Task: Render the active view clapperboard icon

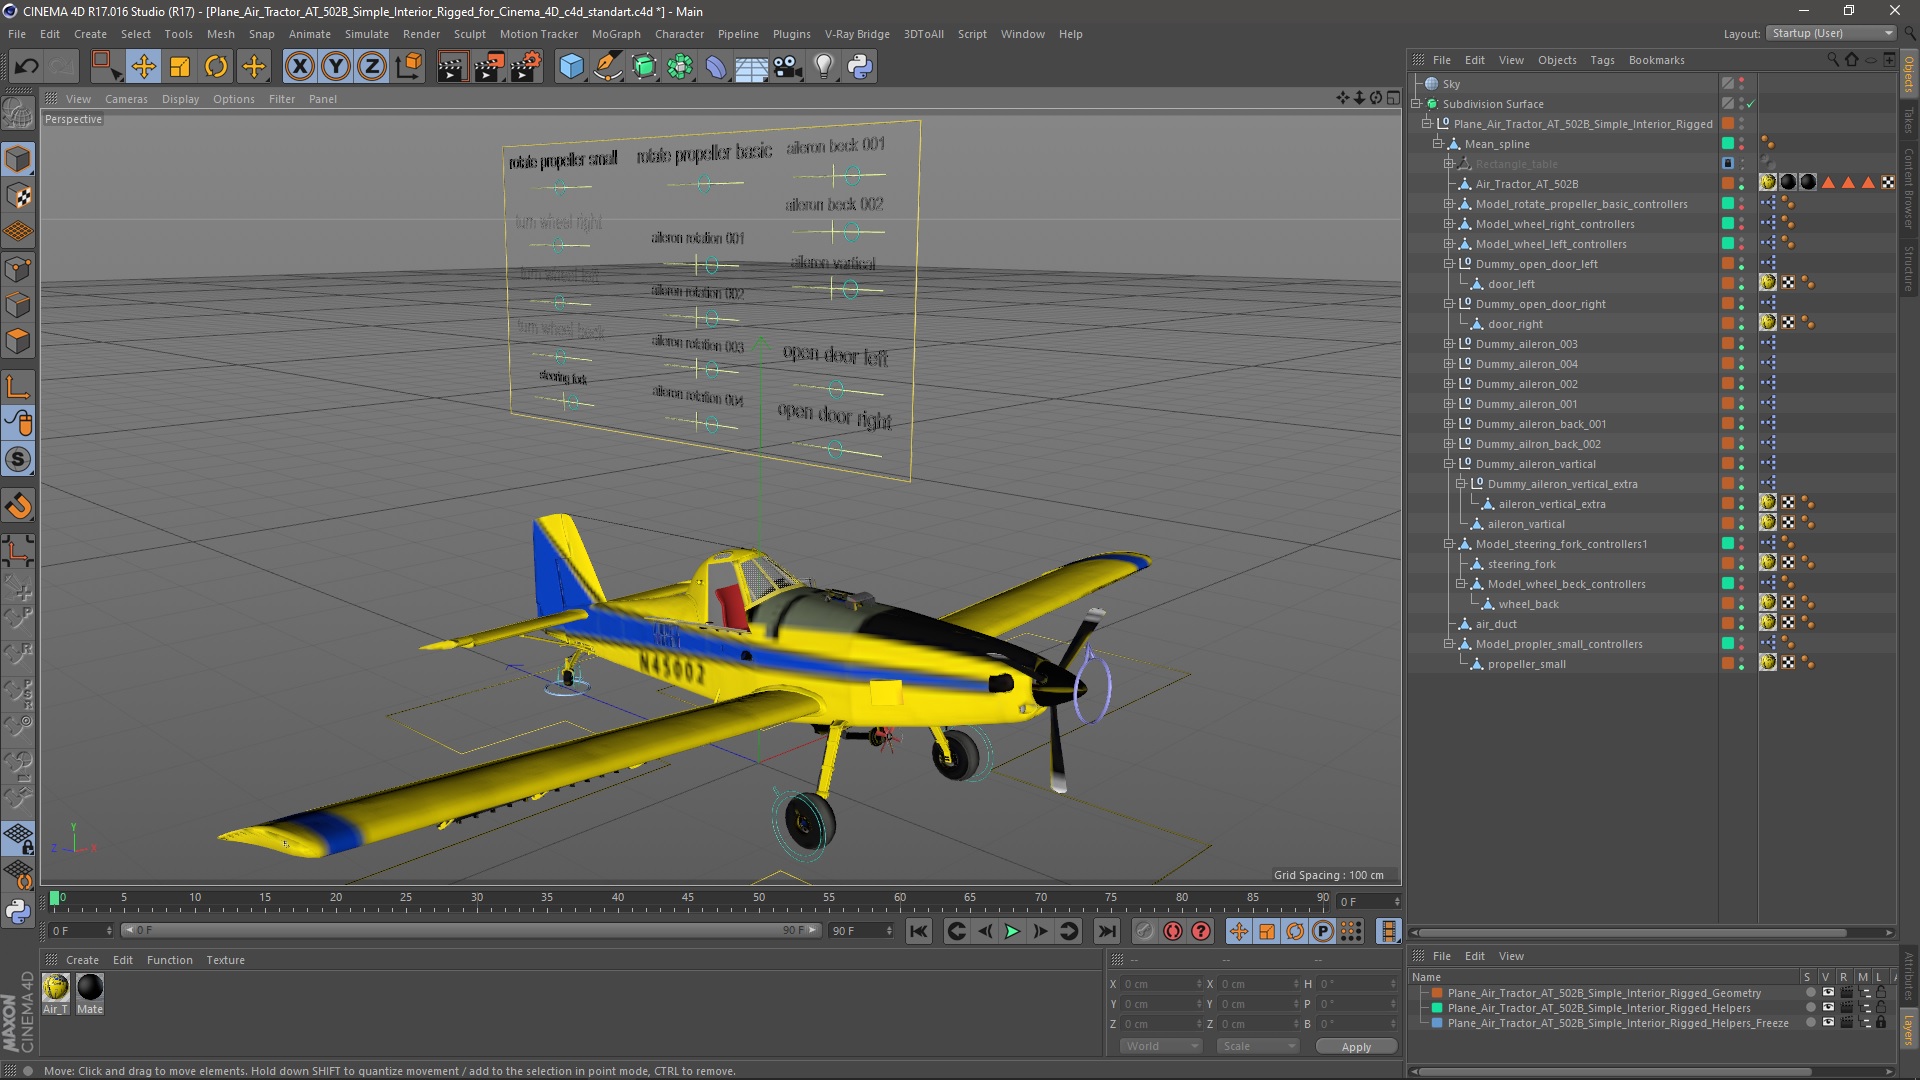Action: [452, 67]
